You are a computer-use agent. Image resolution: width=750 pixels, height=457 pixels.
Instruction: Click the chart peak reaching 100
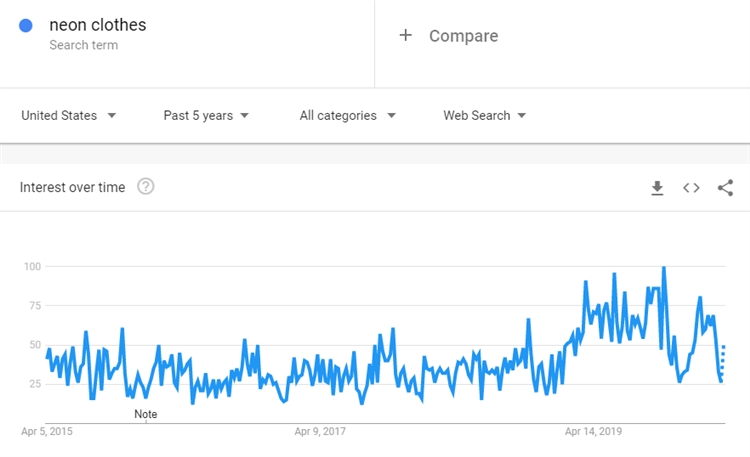(x=664, y=268)
